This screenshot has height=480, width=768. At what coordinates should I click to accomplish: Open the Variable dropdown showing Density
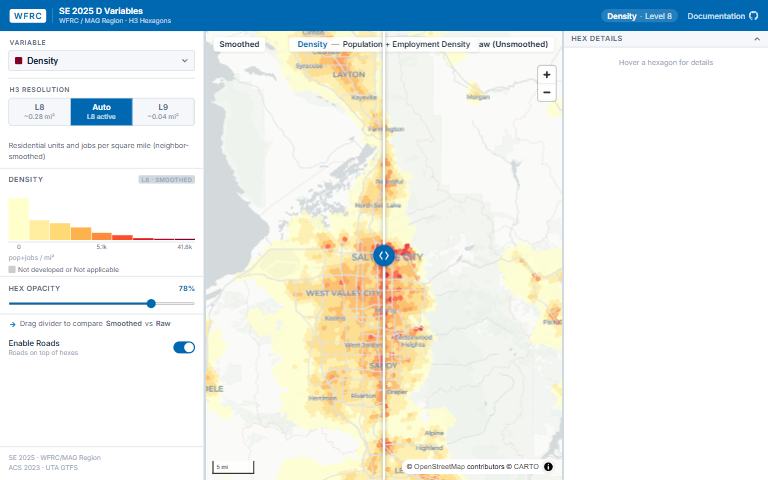[x=101, y=61]
